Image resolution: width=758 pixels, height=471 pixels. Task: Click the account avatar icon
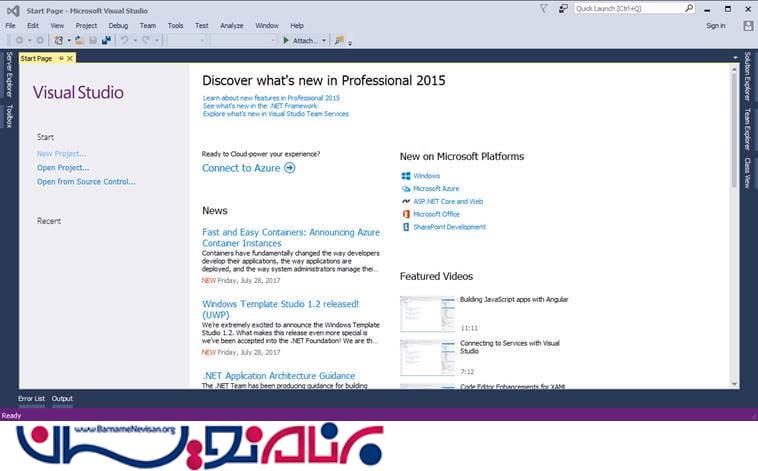pyautogui.click(x=748, y=26)
